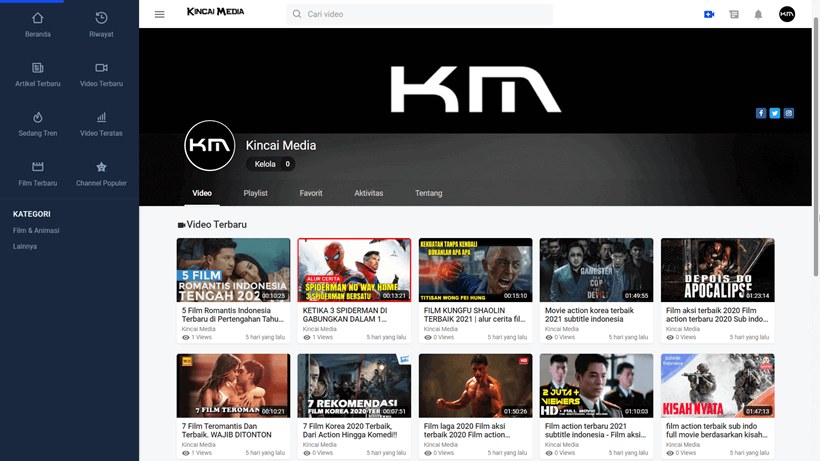Toggle the hamburger menu button
Screen dimensions: 820x461
160,14
